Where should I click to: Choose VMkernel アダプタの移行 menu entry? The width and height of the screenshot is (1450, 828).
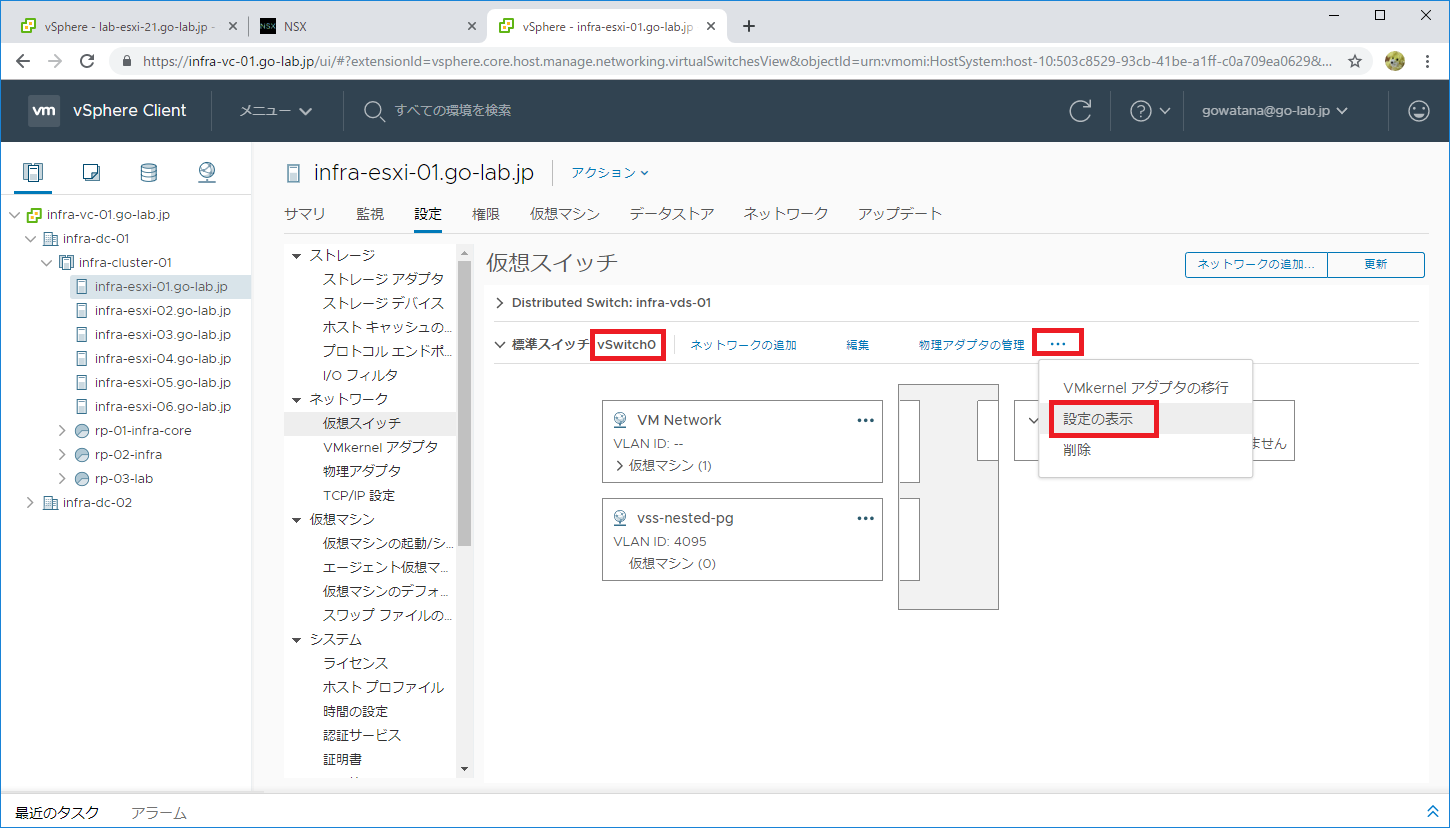[x=1145, y=388]
